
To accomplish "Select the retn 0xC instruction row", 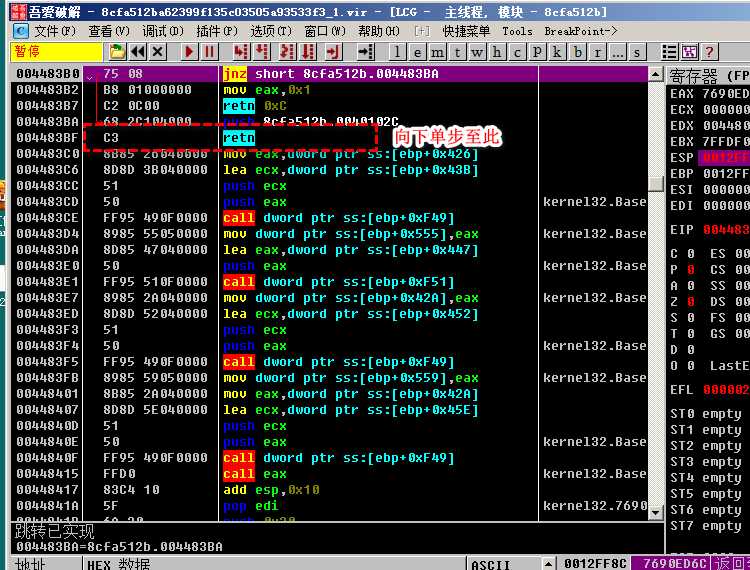I will pyautogui.click(x=330, y=106).
